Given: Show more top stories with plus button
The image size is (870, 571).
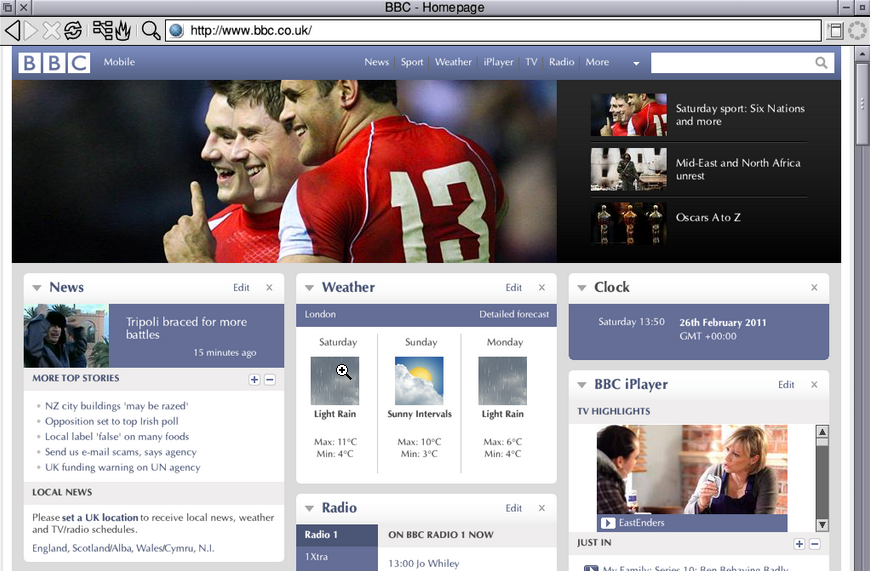Looking at the screenshot, I should pos(254,380).
